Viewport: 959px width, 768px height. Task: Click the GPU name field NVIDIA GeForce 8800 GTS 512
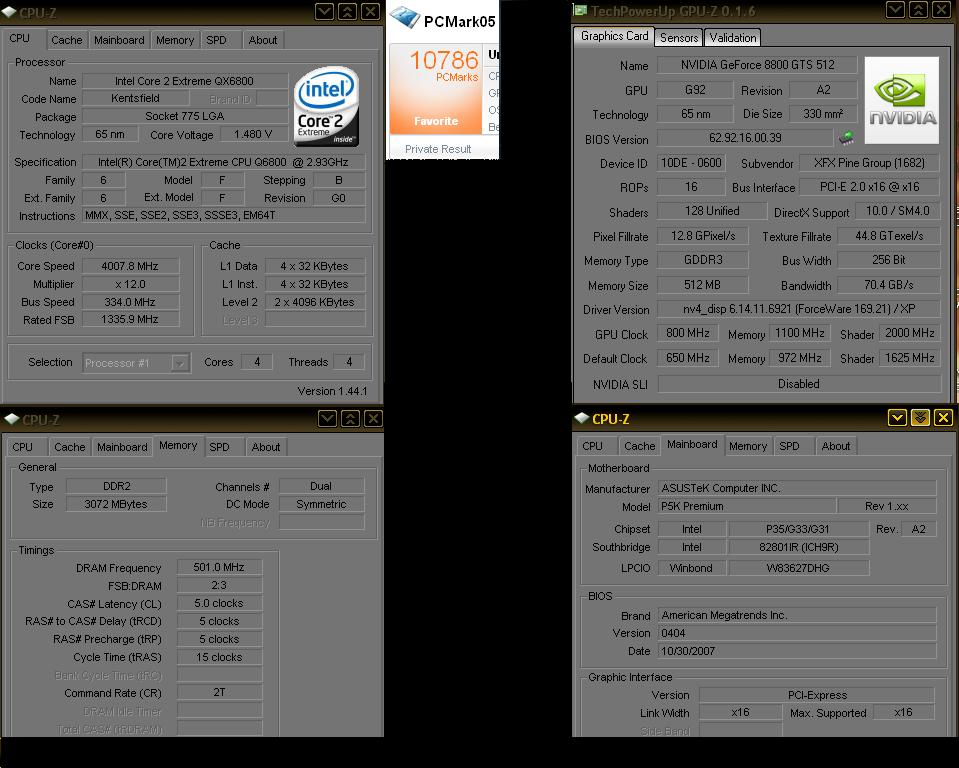(x=757, y=65)
